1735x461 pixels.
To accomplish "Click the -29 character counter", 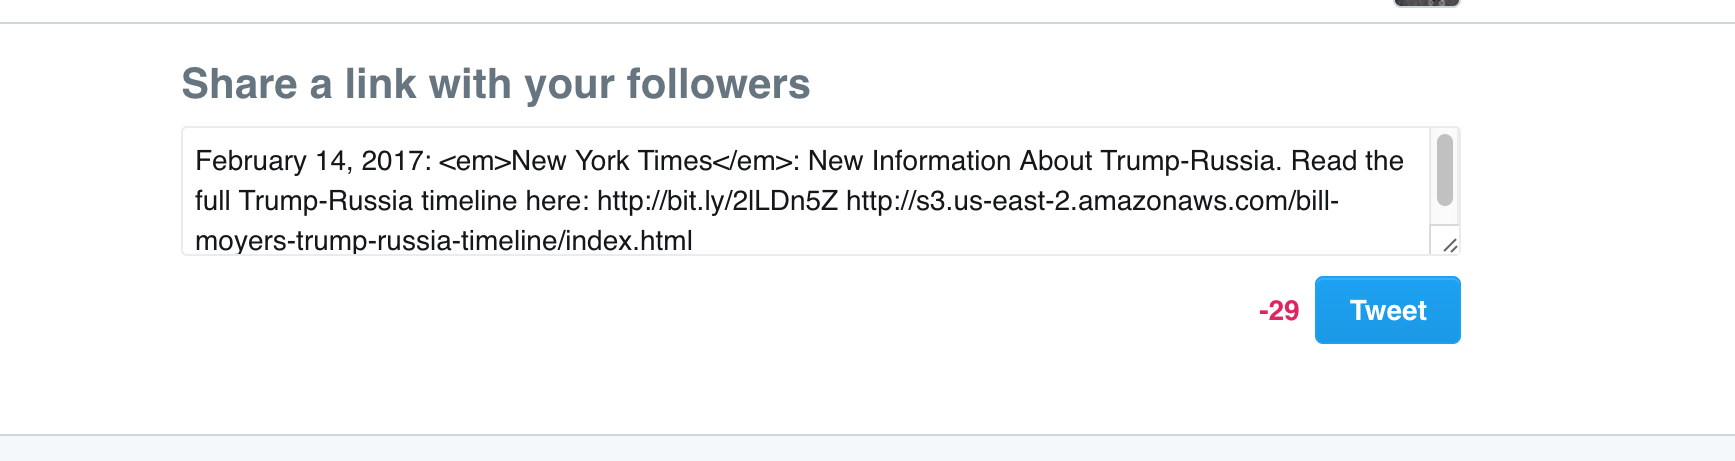I will (1278, 311).
